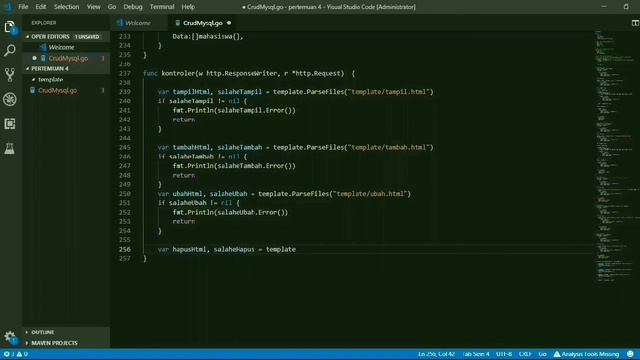Open the File menu

tap(23, 7)
